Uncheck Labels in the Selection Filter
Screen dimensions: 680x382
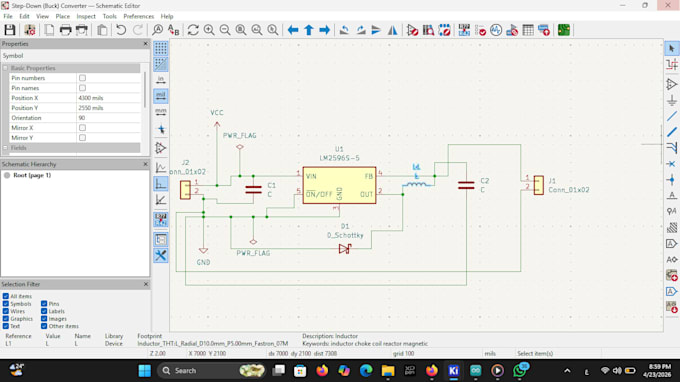click(44, 311)
